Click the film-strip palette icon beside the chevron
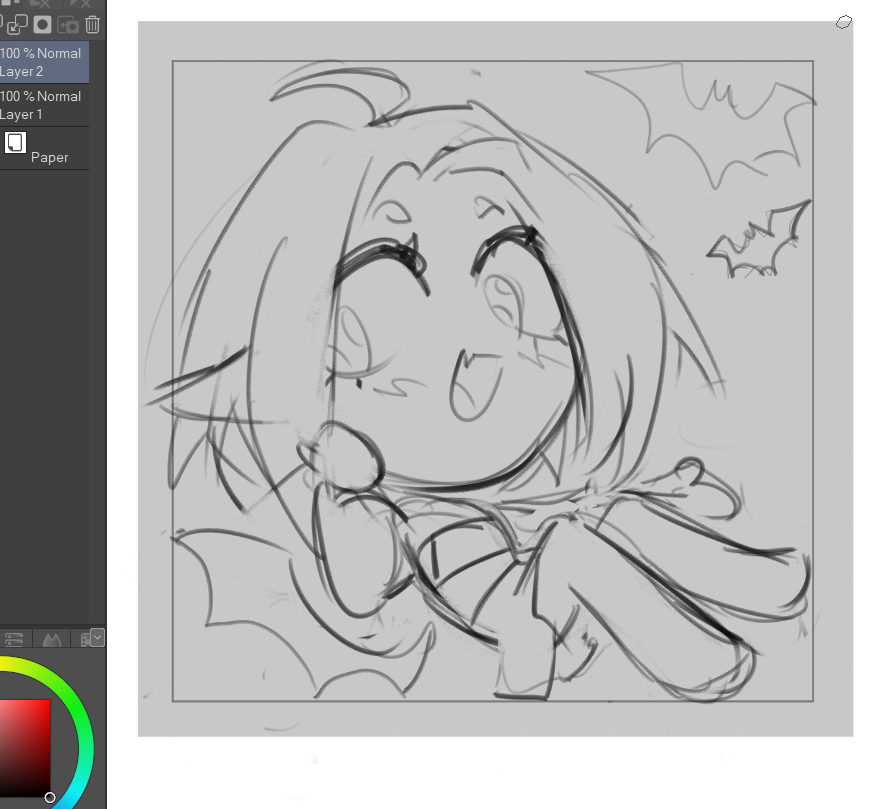The image size is (869, 809). [x=84, y=639]
